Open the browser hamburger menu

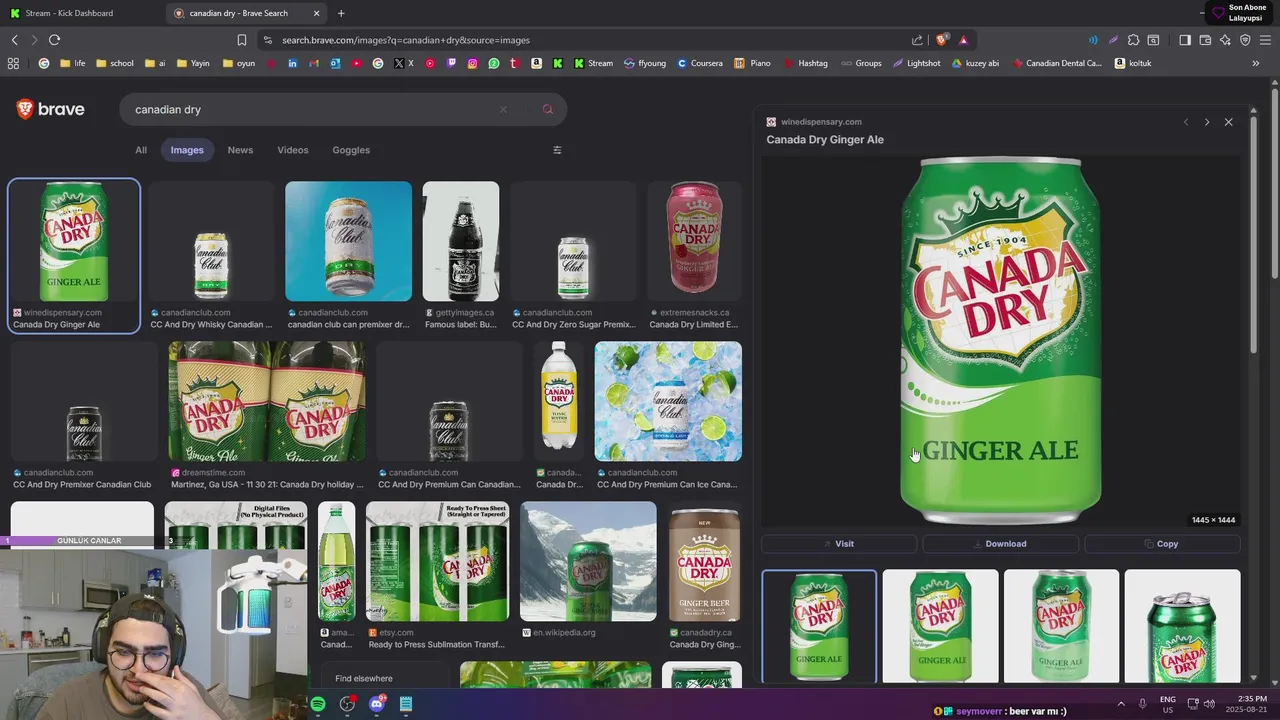click(x=1266, y=40)
